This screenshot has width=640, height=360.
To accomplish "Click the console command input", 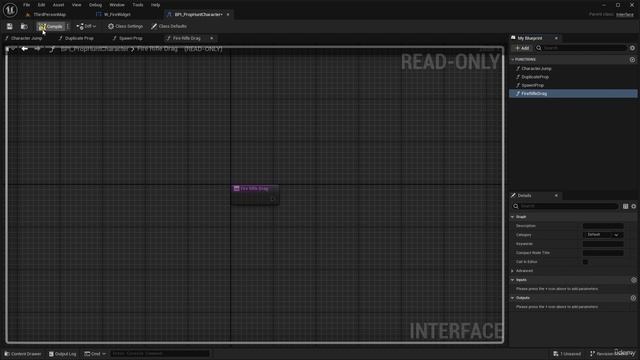I will [160, 354].
